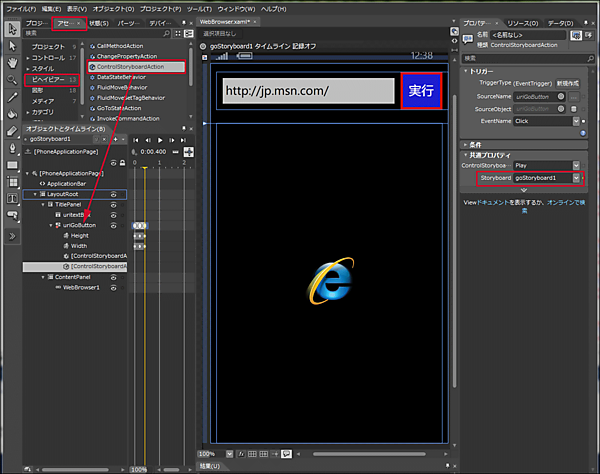The width and height of the screenshot is (600, 474).
Task: Open the ファイル(F) menu
Action: (18, 7)
